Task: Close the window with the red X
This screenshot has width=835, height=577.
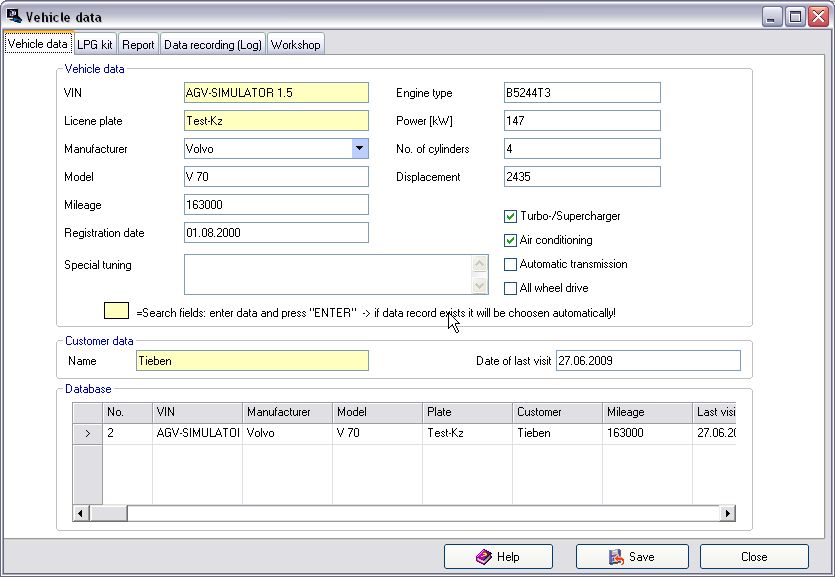Action: tap(818, 17)
